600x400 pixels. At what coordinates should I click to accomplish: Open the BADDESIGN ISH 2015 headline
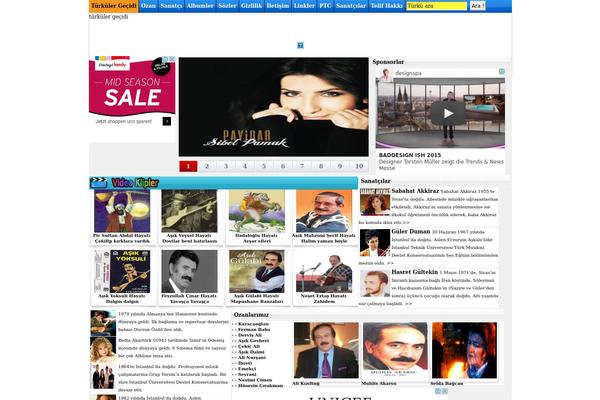410,155
